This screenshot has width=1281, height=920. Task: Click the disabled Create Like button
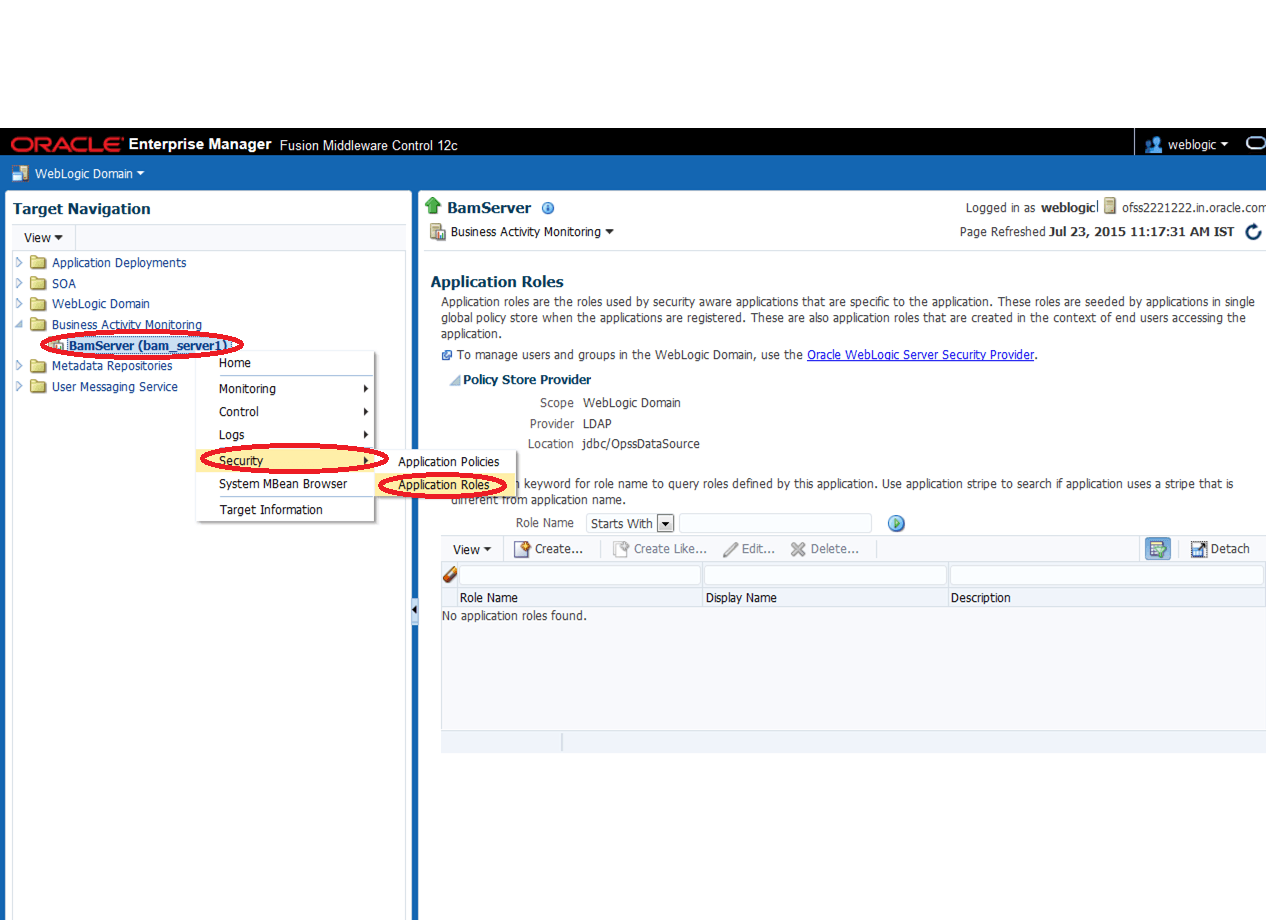(x=660, y=549)
